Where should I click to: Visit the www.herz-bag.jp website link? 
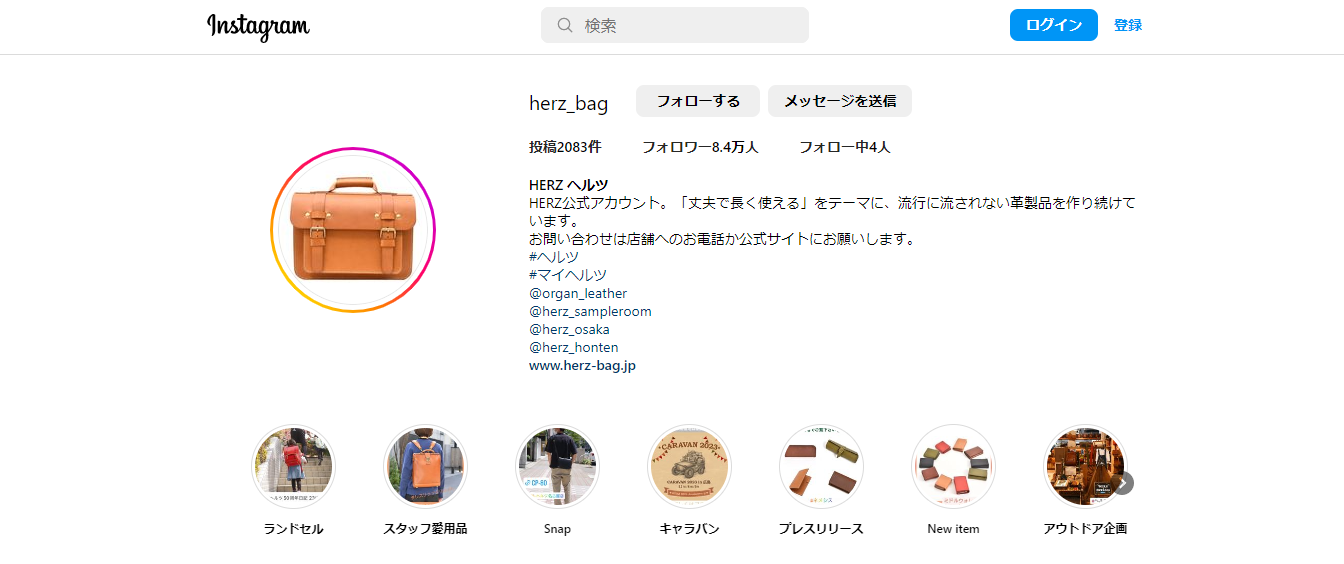(x=582, y=365)
